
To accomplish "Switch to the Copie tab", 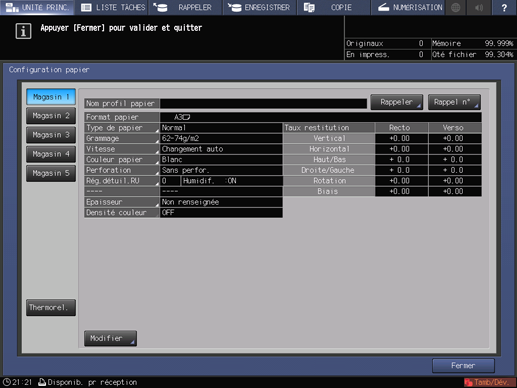I will (333, 7).
